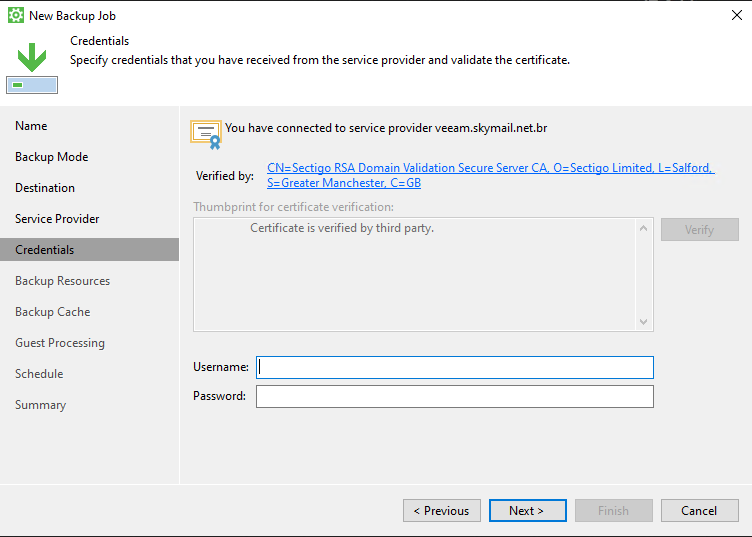The height and width of the screenshot is (537, 752).
Task: Go to the Backup Mode step
Action: coord(52,157)
